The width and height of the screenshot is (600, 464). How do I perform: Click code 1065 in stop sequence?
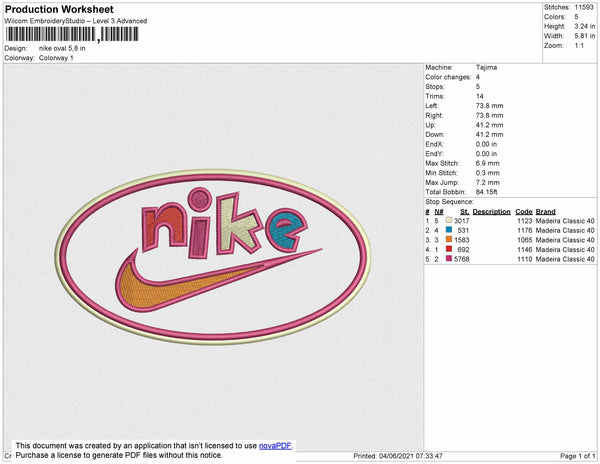pos(525,240)
